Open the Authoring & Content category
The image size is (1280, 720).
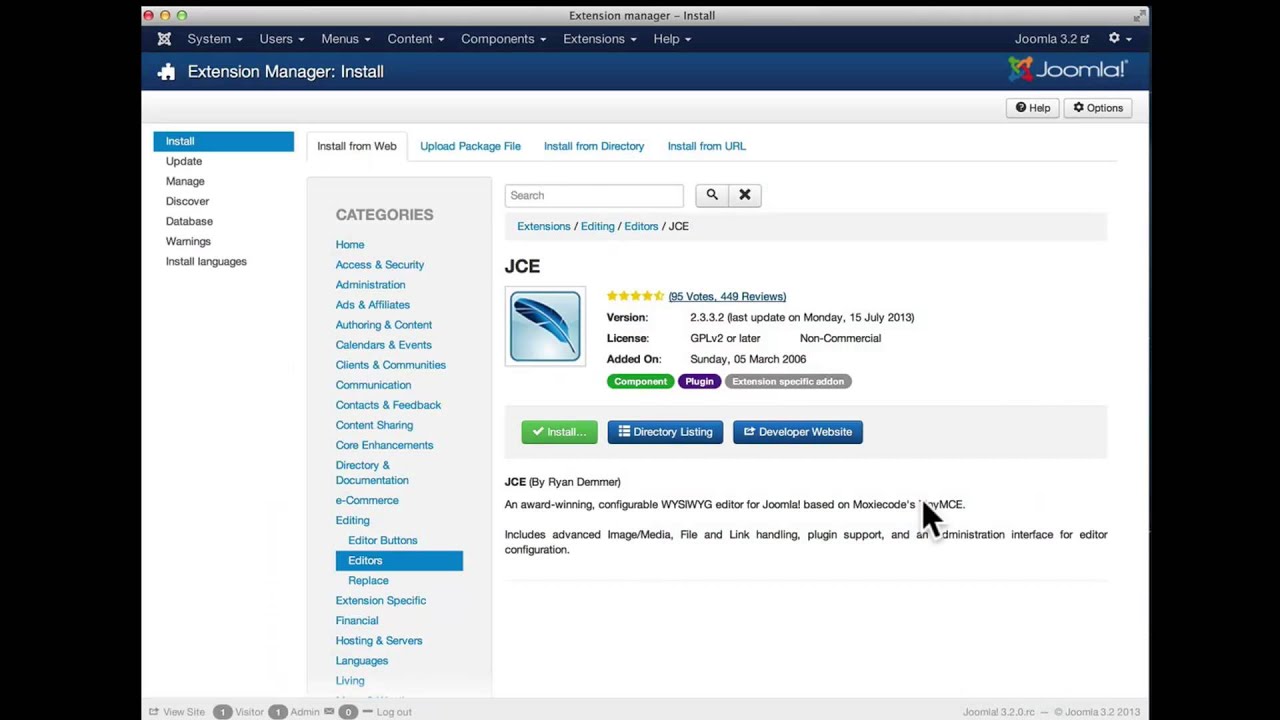[x=384, y=324]
